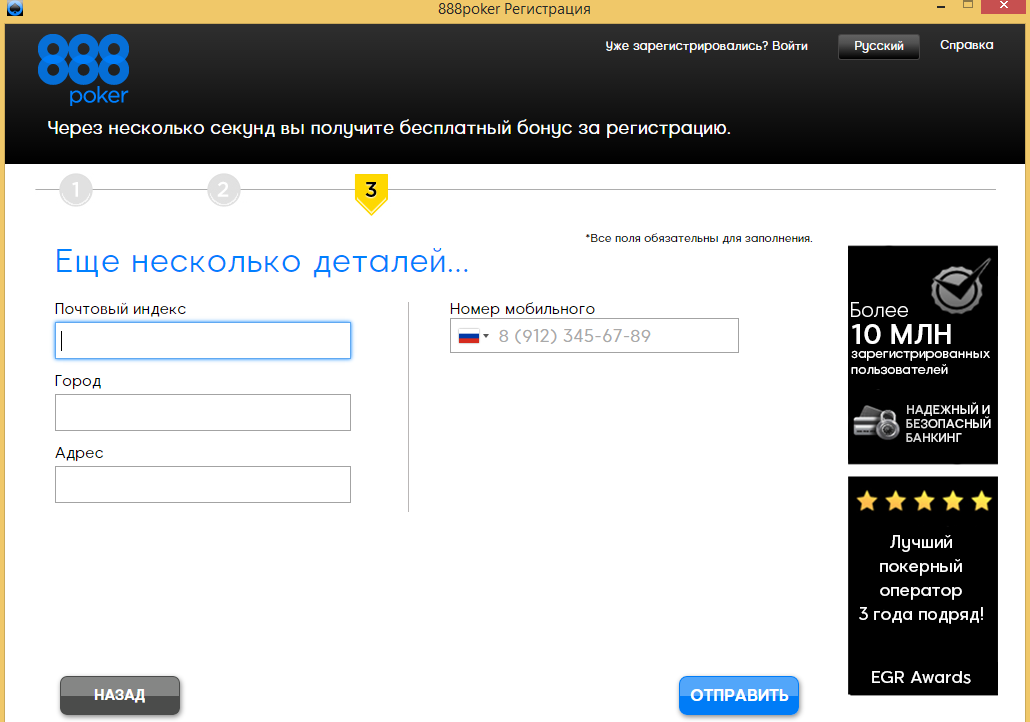
Task: Click into the Адрес text field
Action: click(x=203, y=484)
